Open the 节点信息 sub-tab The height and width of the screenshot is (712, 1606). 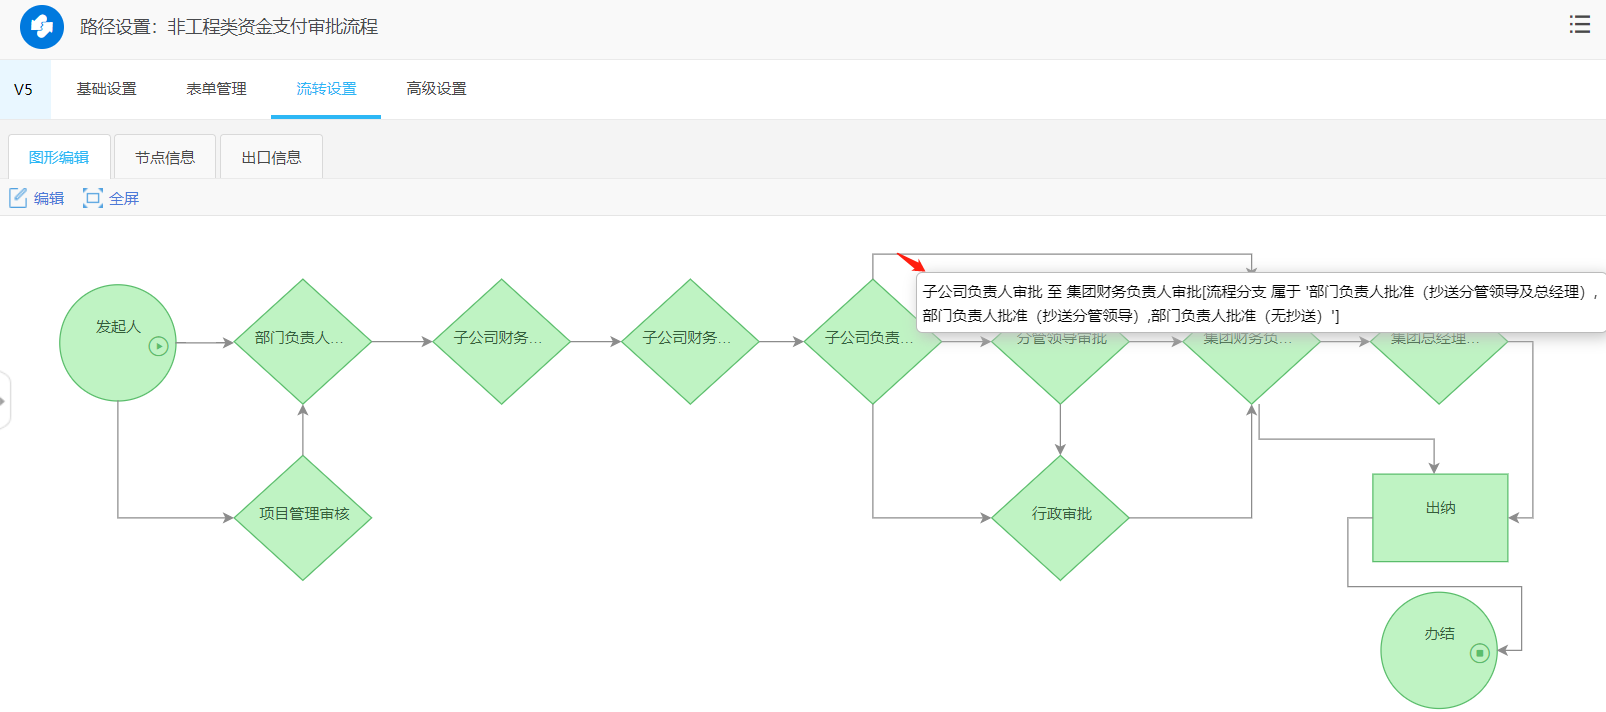(165, 157)
